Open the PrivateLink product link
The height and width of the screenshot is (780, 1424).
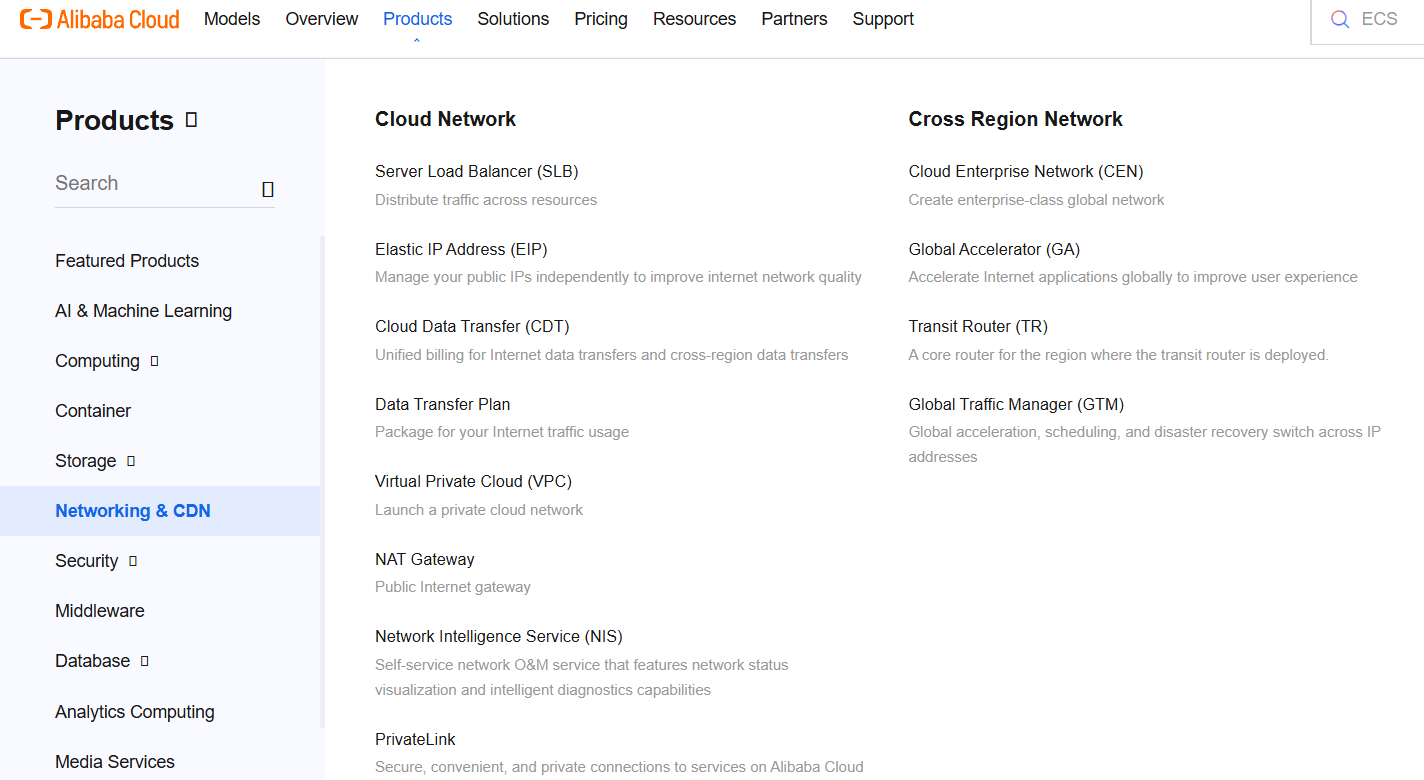[415, 740]
